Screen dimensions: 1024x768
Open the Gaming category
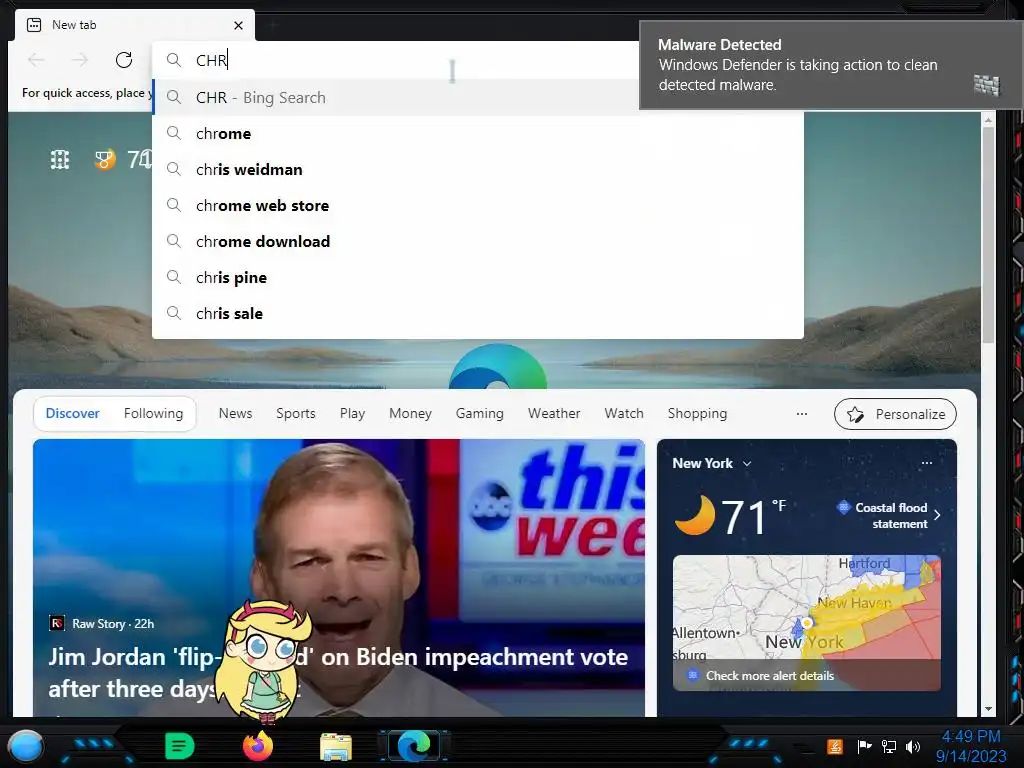(479, 413)
